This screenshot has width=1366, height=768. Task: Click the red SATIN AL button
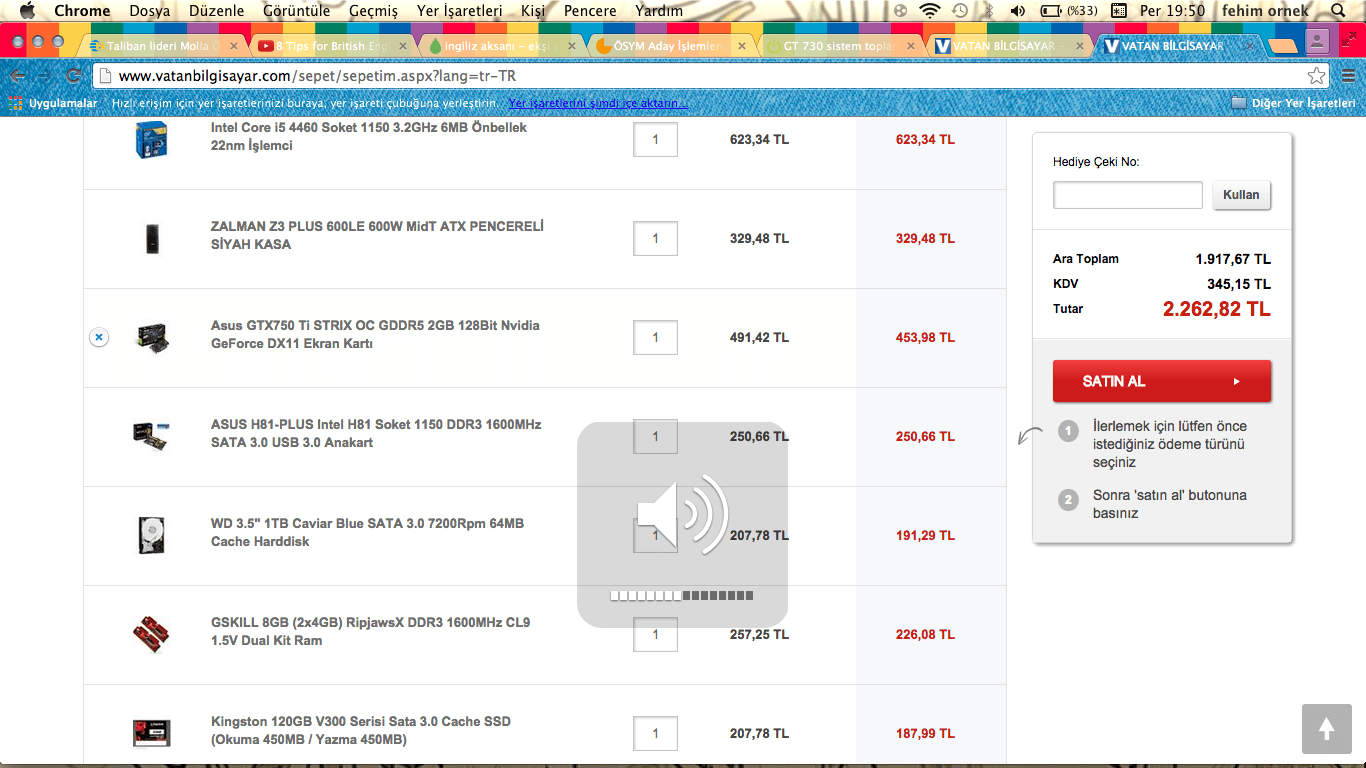1162,381
